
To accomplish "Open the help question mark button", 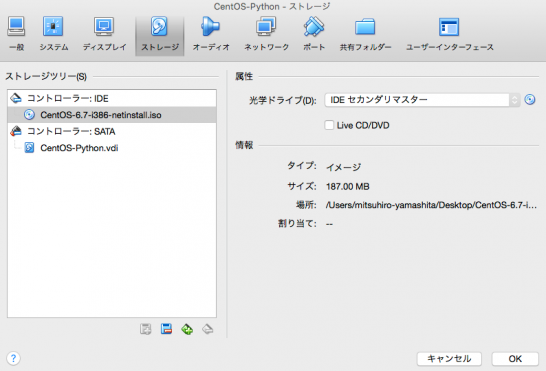I will [13, 358].
